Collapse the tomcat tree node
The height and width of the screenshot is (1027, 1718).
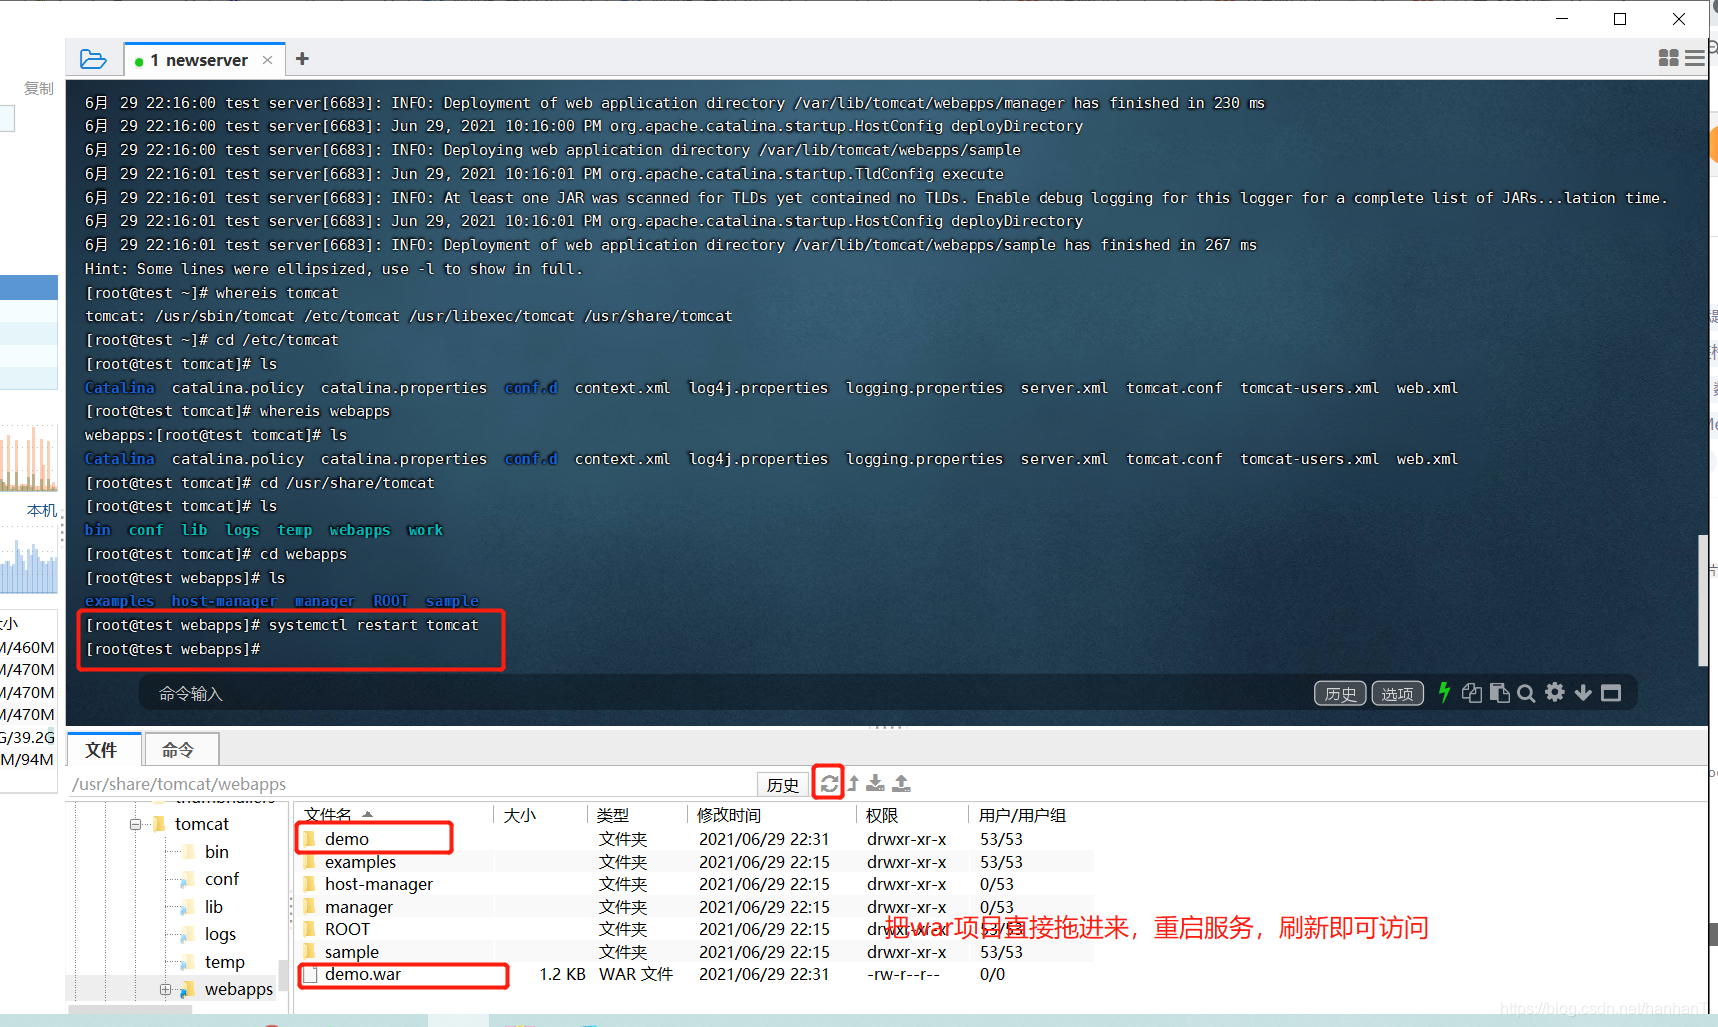click(x=135, y=824)
